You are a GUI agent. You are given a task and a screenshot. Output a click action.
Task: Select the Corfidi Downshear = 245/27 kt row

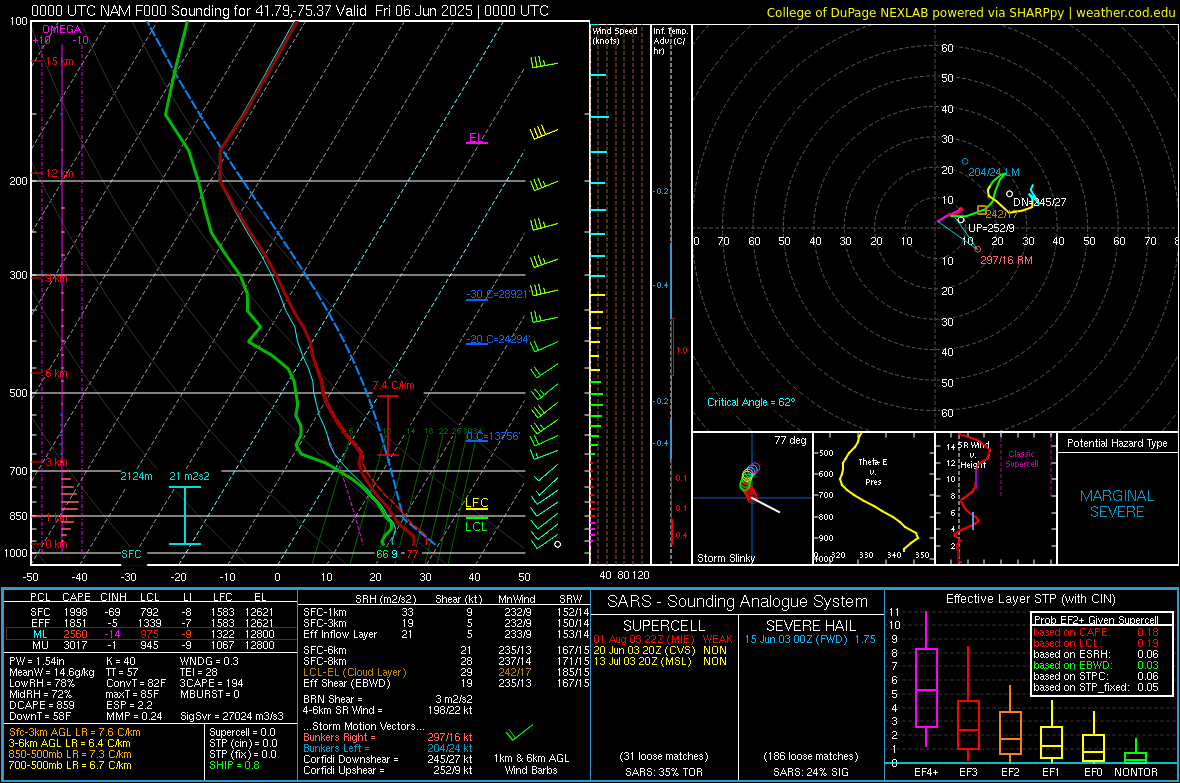click(388, 760)
